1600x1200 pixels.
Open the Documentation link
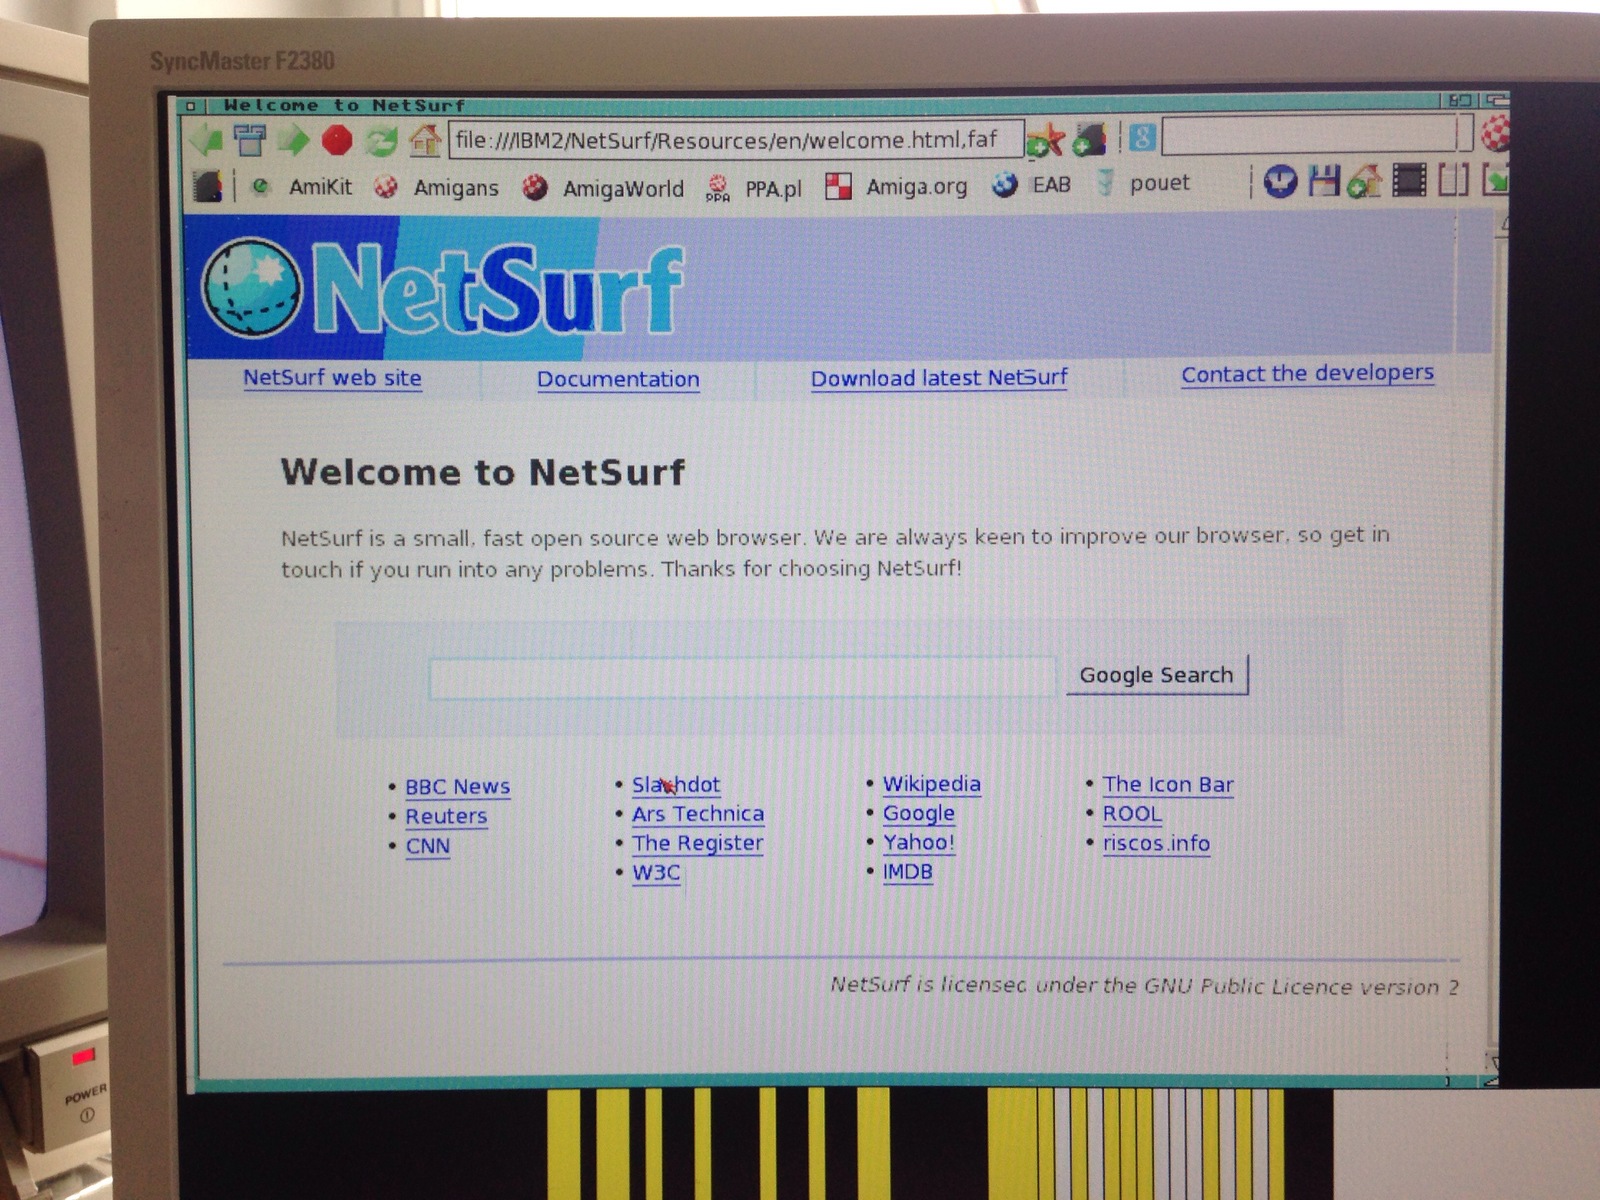click(618, 379)
